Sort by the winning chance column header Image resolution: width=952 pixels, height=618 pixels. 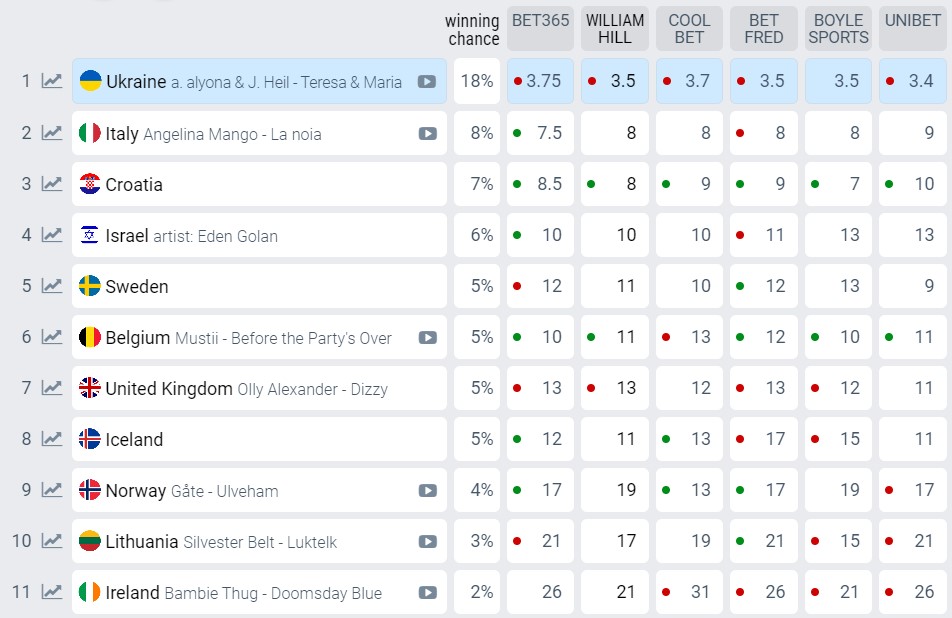click(x=472, y=29)
